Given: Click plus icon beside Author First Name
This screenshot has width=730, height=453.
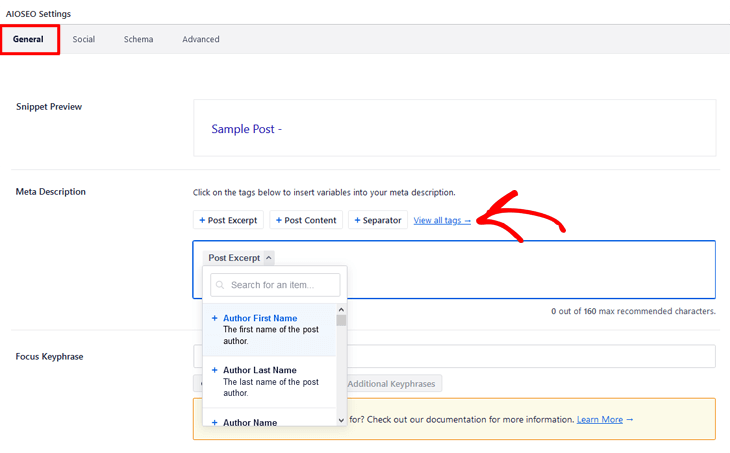Looking at the screenshot, I should 215,318.
